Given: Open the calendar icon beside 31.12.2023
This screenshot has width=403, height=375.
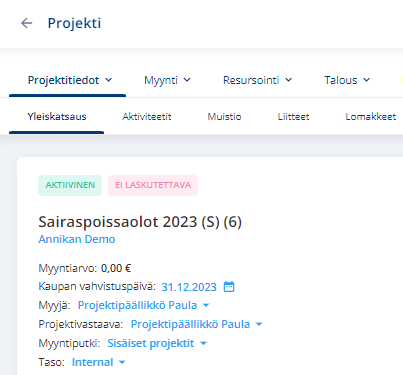Looking at the screenshot, I should pyautogui.click(x=229, y=287).
